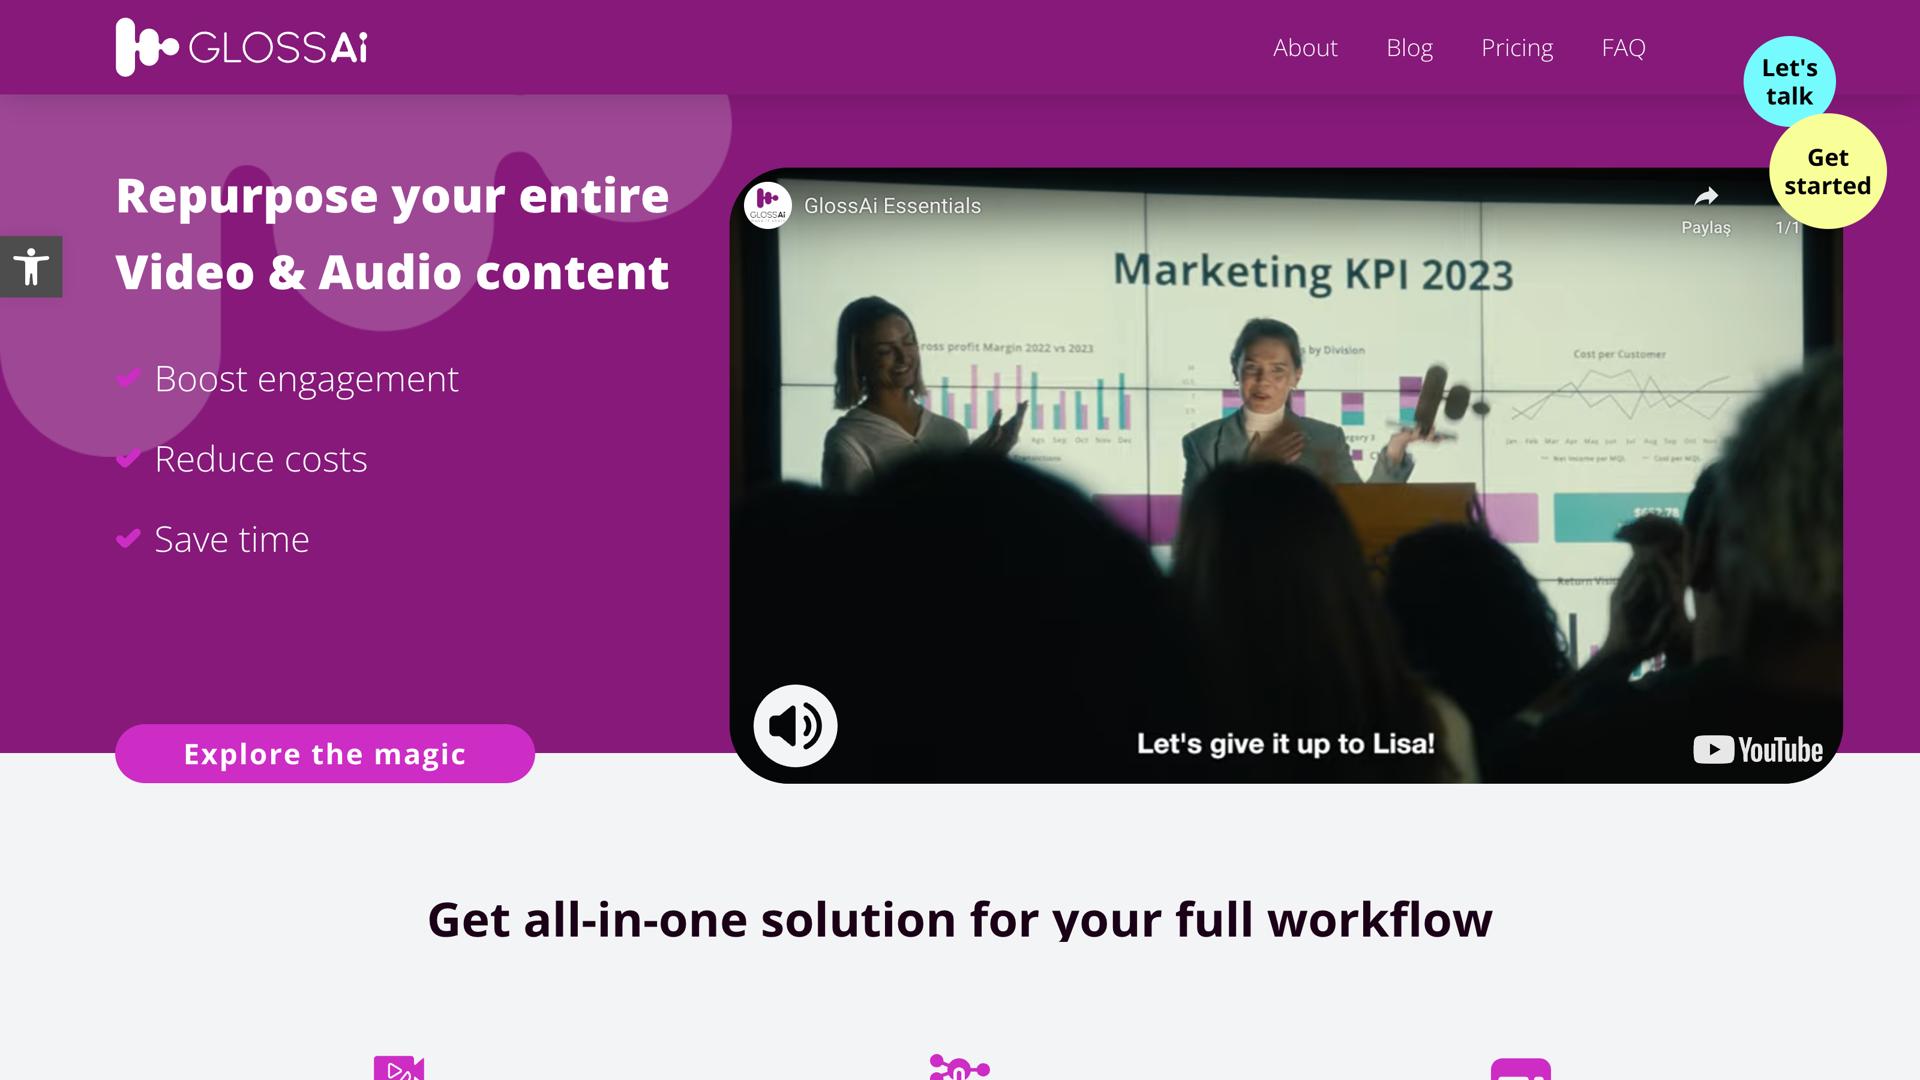Navigate to the FAQ page
Viewport: 1920px width, 1080px height.
1623,48
